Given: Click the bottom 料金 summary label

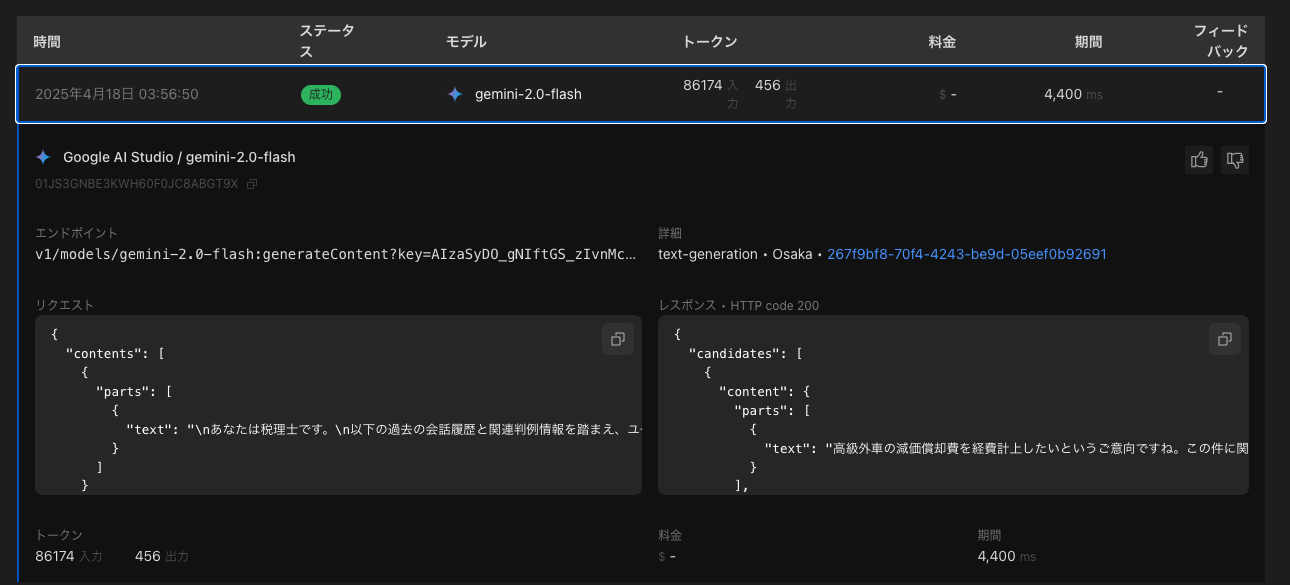Looking at the screenshot, I should click(670, 535).
